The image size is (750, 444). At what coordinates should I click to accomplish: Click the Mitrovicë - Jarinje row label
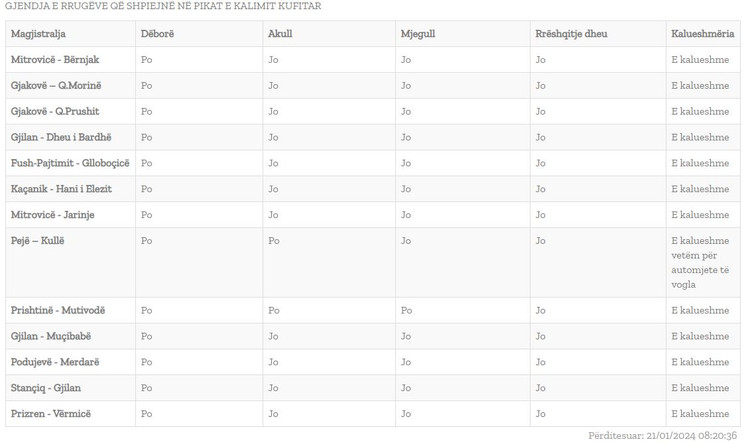tap(53, 215)
